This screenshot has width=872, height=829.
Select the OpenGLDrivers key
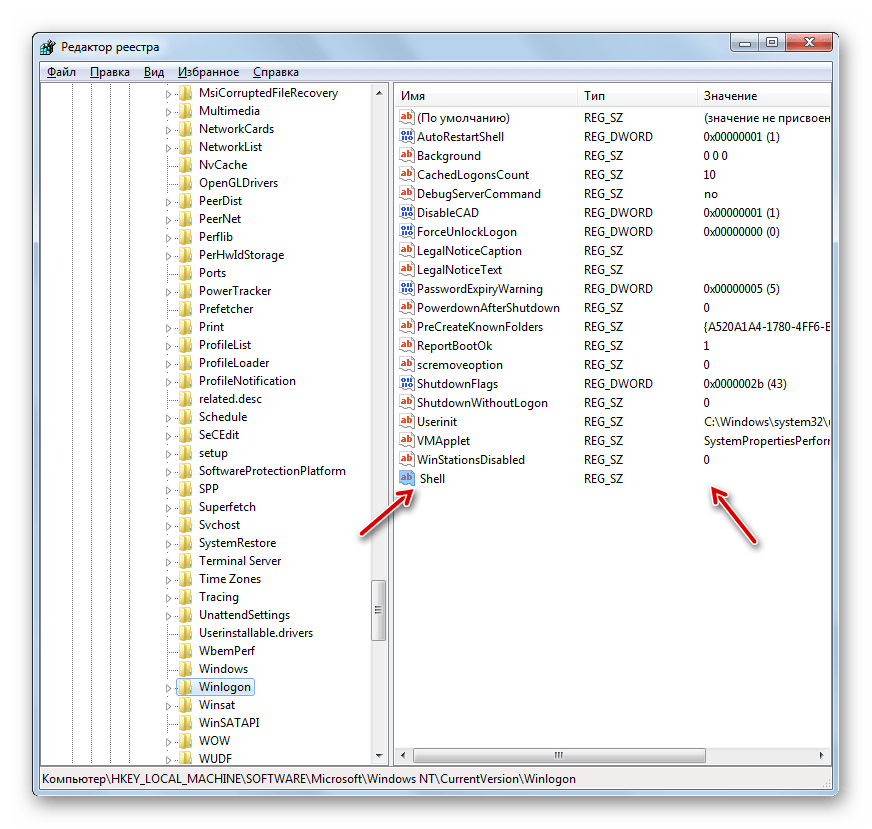[238, 183]
